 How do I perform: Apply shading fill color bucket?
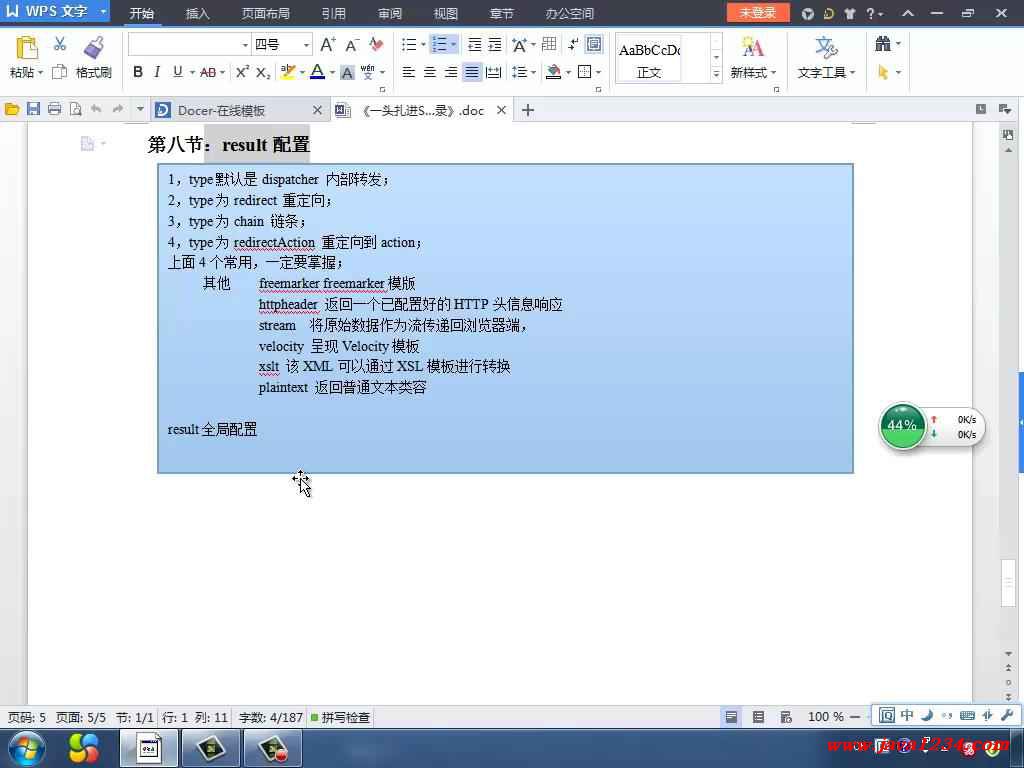[x=553, y=72]
